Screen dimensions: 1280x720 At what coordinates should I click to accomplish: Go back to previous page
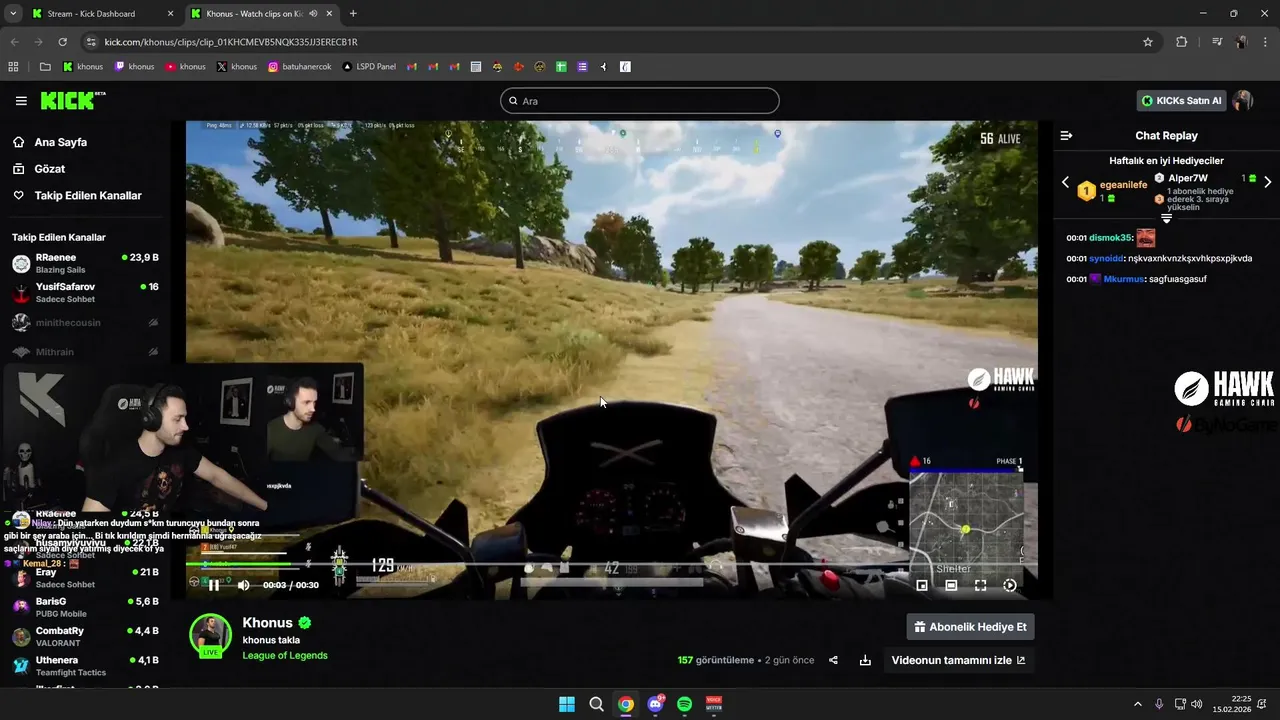[x=14, y=42]
